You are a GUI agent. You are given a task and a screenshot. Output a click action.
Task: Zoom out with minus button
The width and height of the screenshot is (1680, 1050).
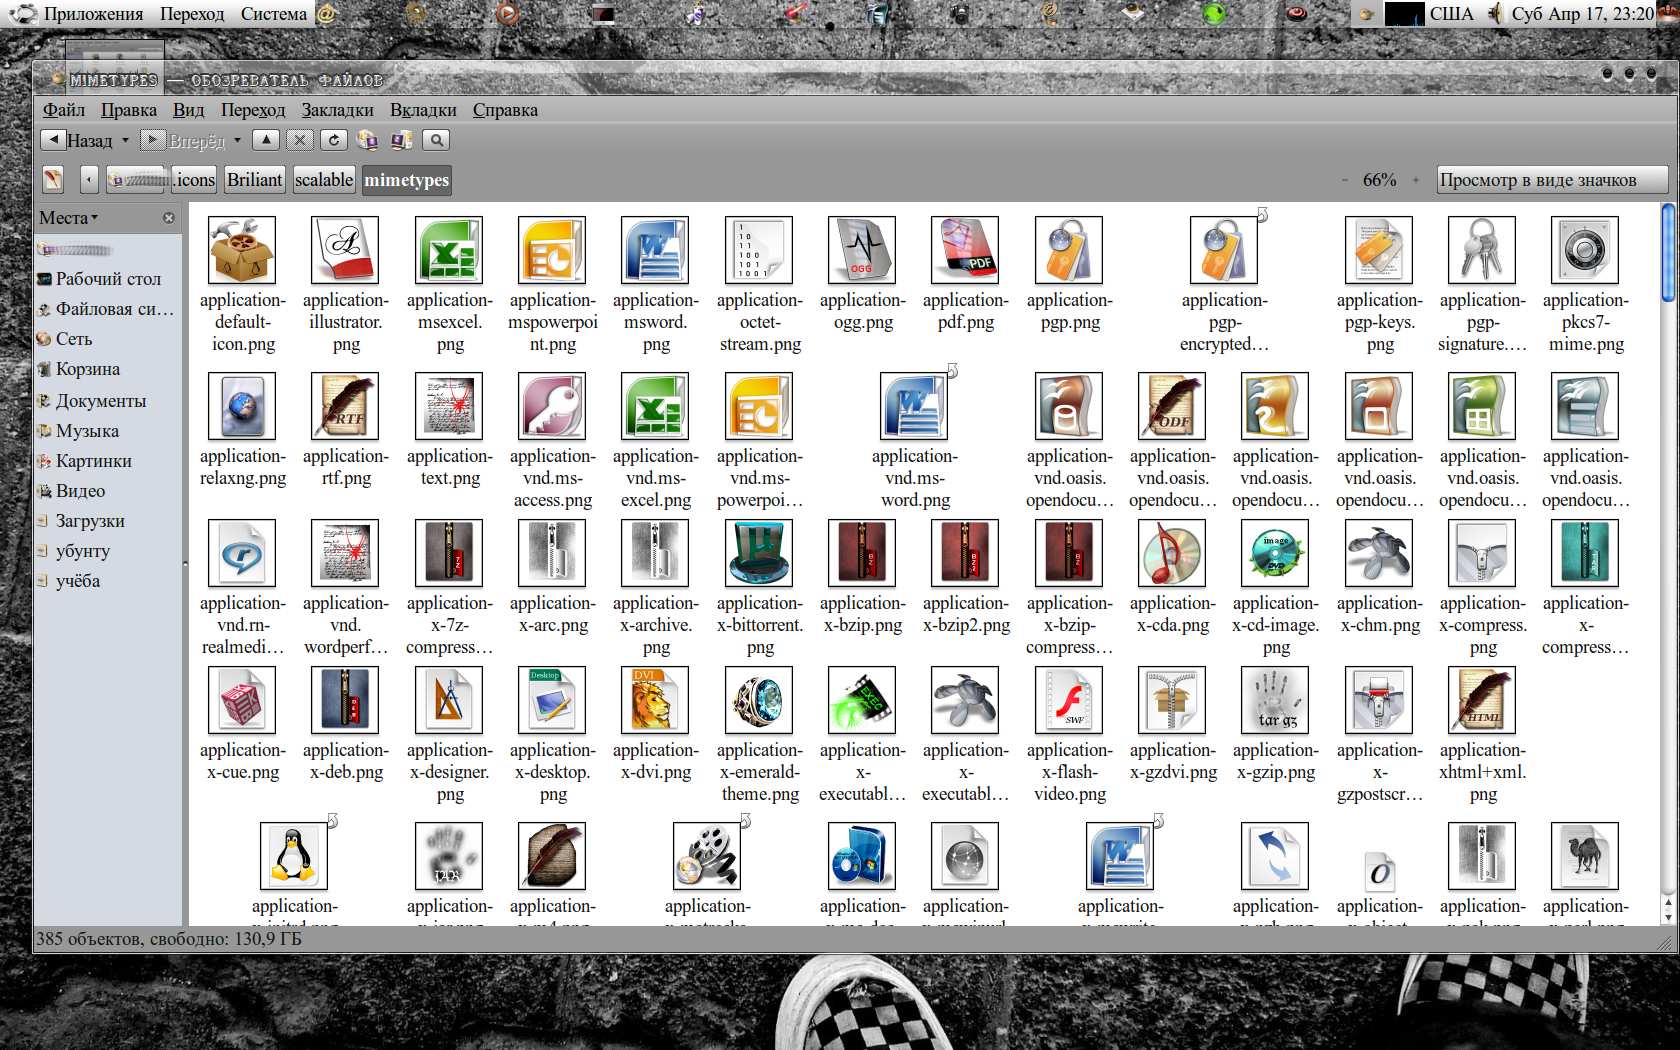(x=1345, y=180)
